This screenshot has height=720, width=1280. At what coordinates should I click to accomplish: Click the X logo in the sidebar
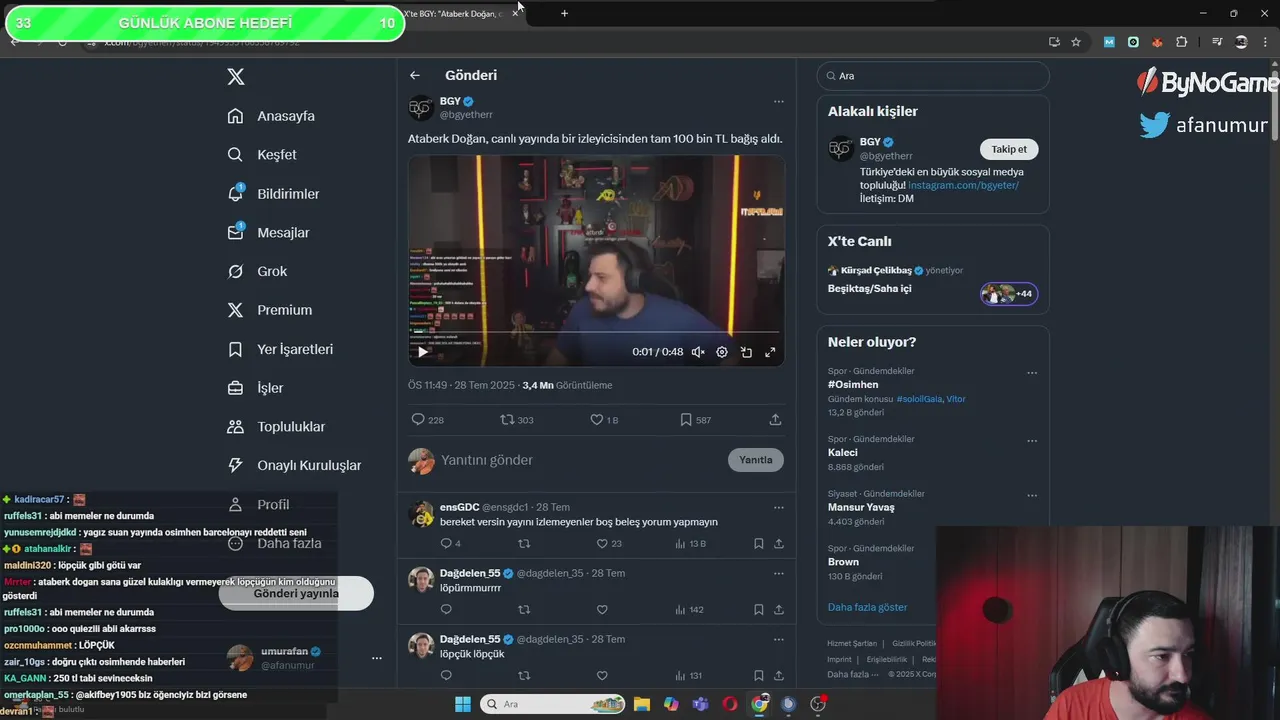(x=236, y=77)
